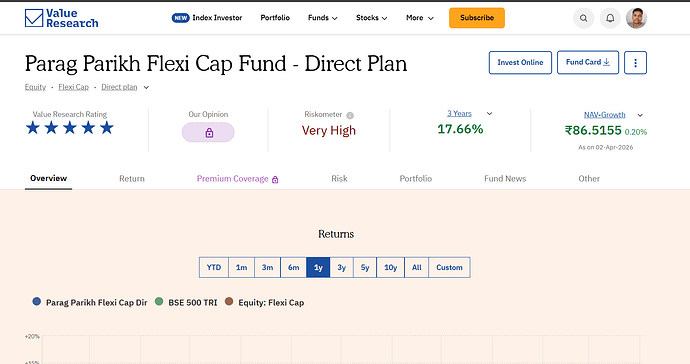This screenshot has width=690, height=364.
Task: Follow the Equity breadcrumb link
Action: coord(35,87)
